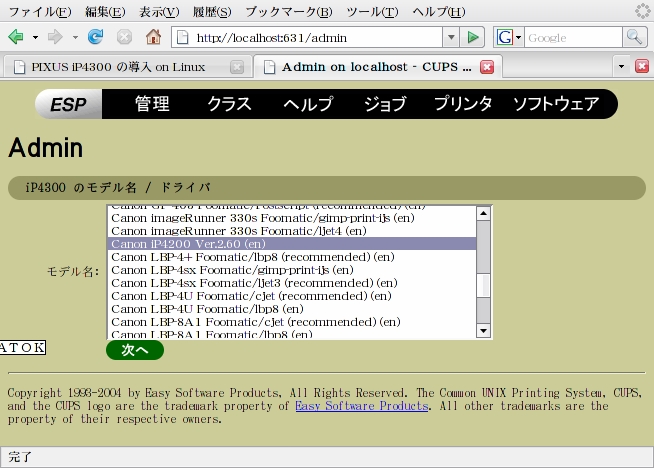This screenshot has height=468, width=654.
Task: Select Canon iP4200 Ver.2.60 (en) entry
Action: point(292,244)
